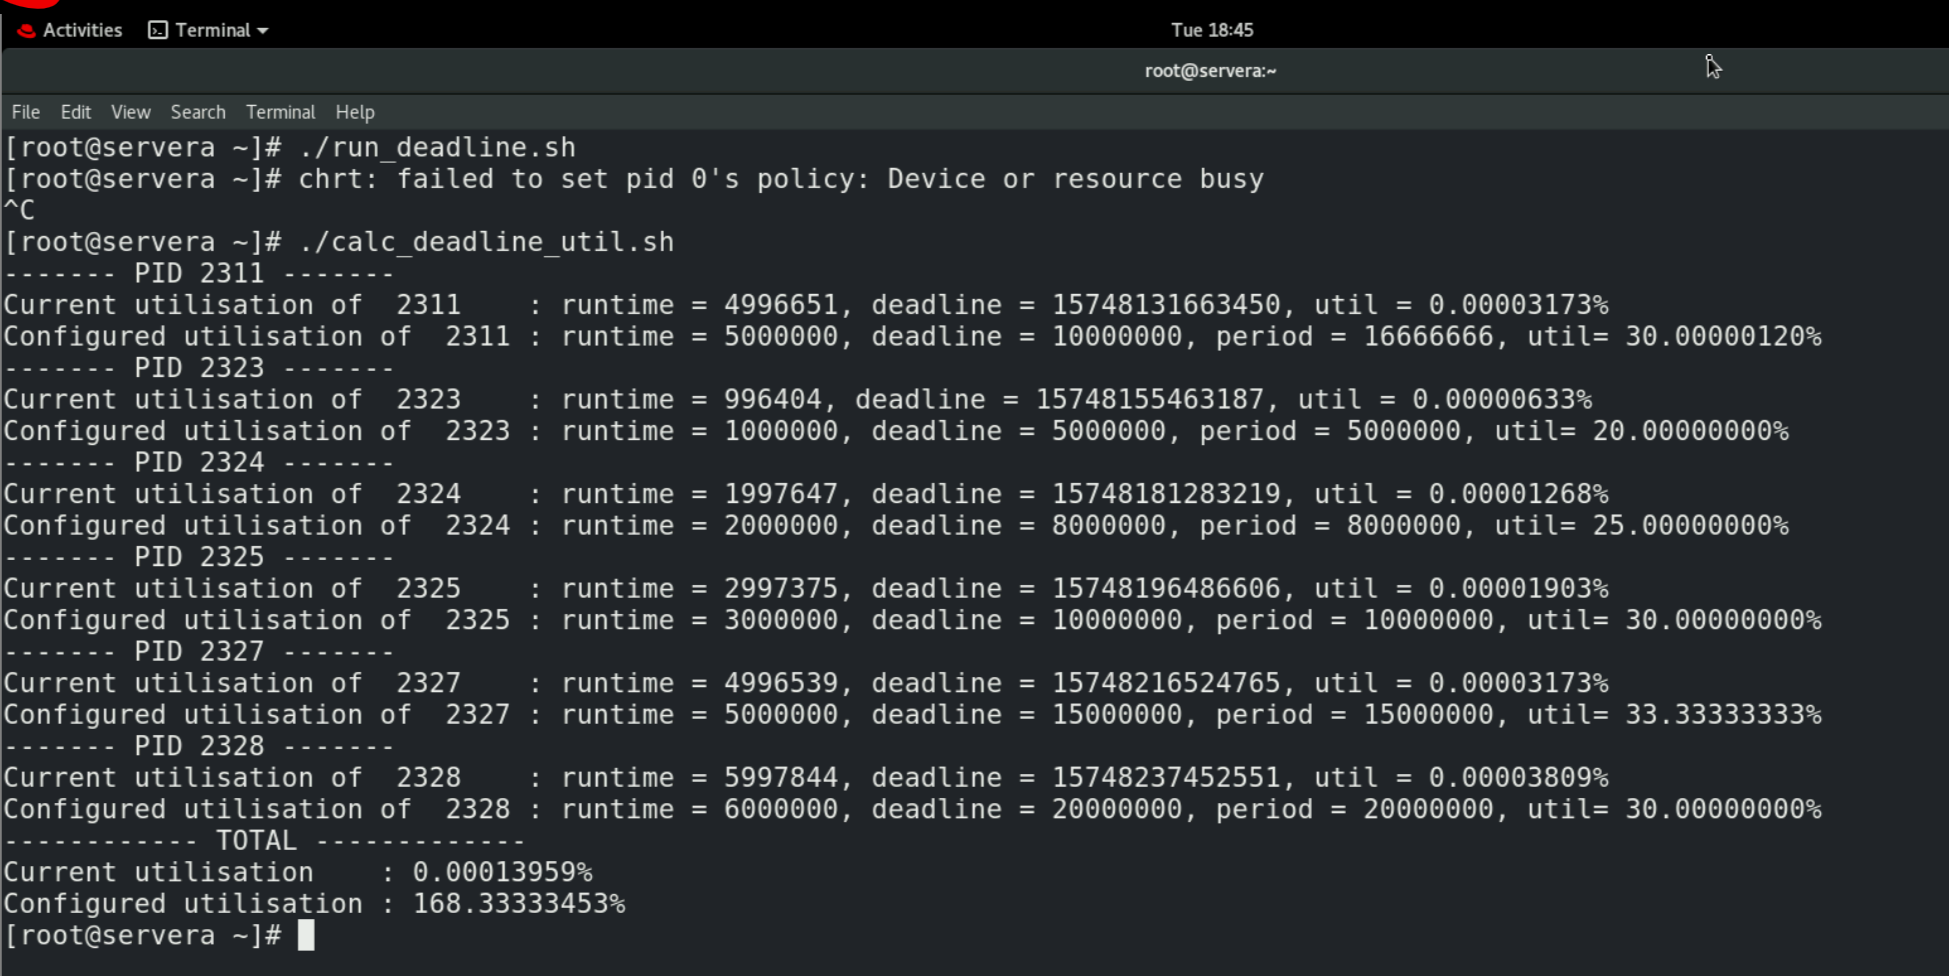Click the root@servera:~ window title bar

(x=1210, y=71)
